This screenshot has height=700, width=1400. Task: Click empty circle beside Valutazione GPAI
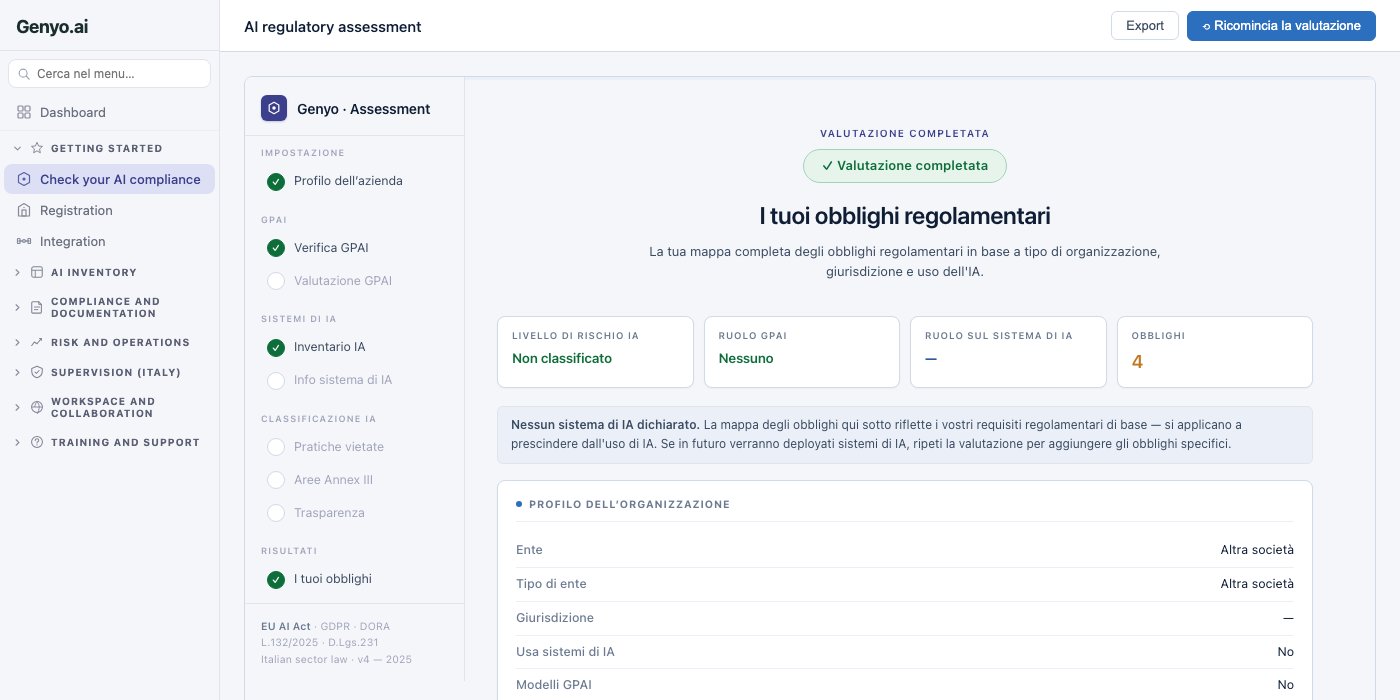pos(276,281)
